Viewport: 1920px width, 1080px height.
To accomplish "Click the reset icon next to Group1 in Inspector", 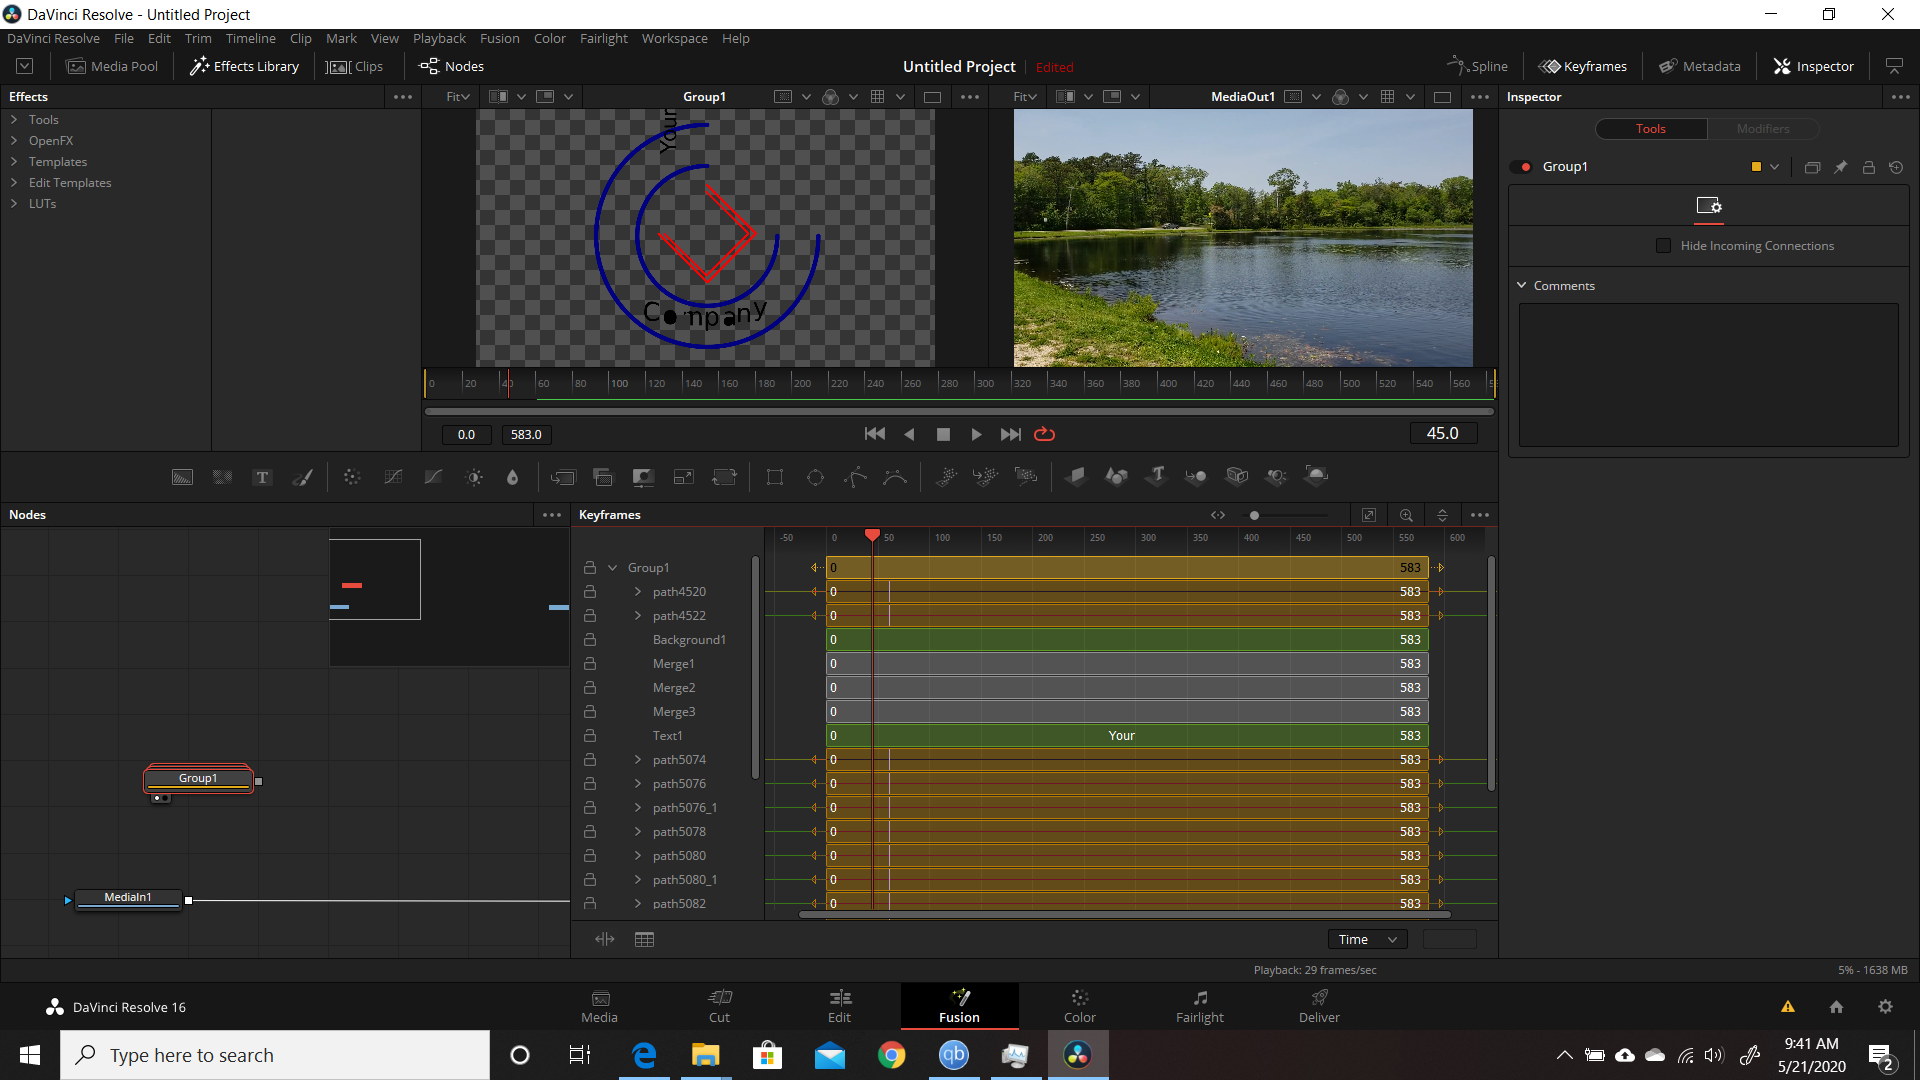I will [x=1896, y=167].
